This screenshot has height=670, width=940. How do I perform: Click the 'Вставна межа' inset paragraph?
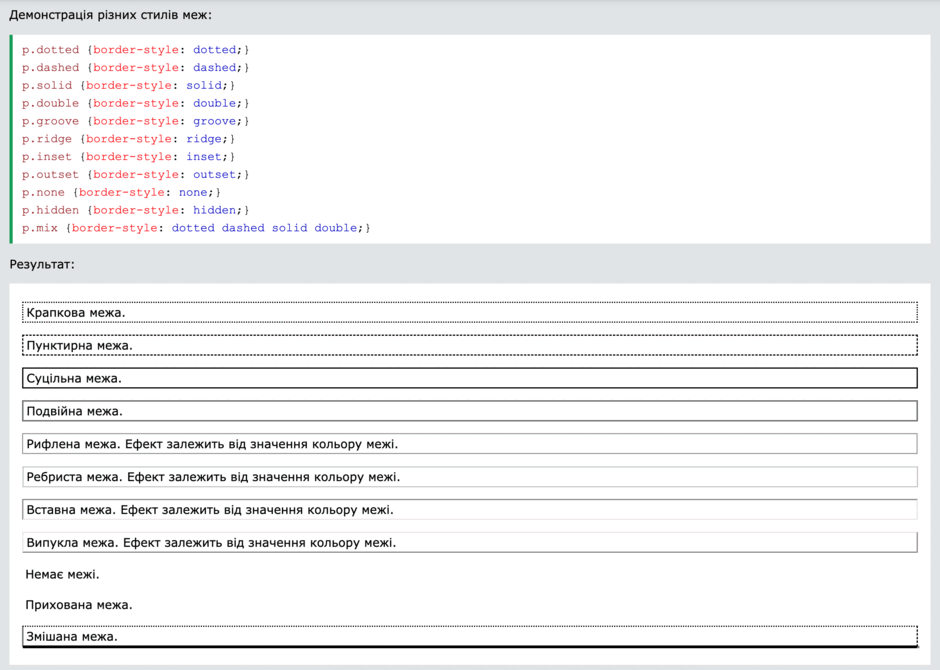(469, 510)
